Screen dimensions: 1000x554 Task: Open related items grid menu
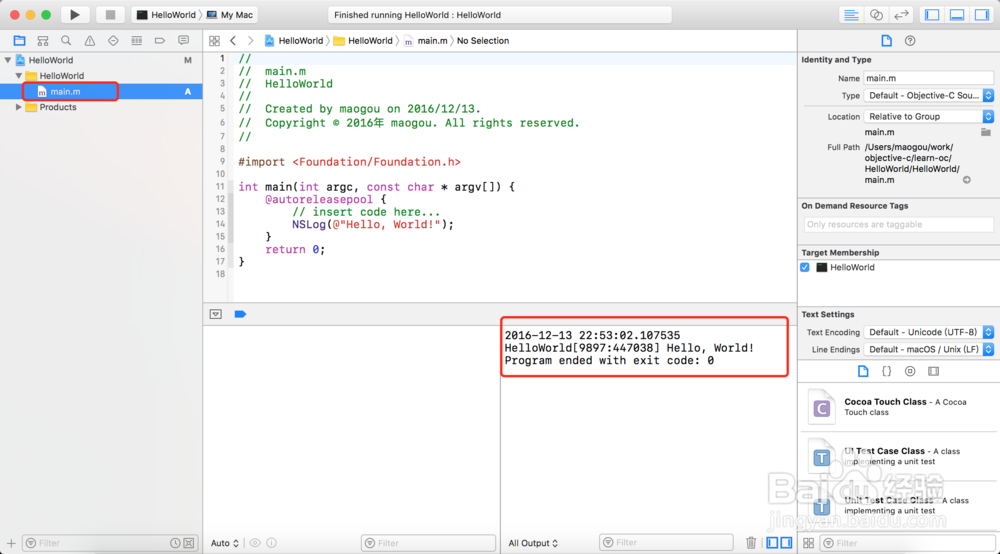pyautogui.click(x=214, y=41)
